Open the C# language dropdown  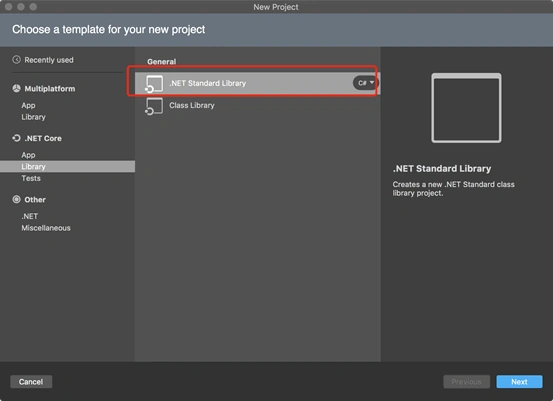366,83
